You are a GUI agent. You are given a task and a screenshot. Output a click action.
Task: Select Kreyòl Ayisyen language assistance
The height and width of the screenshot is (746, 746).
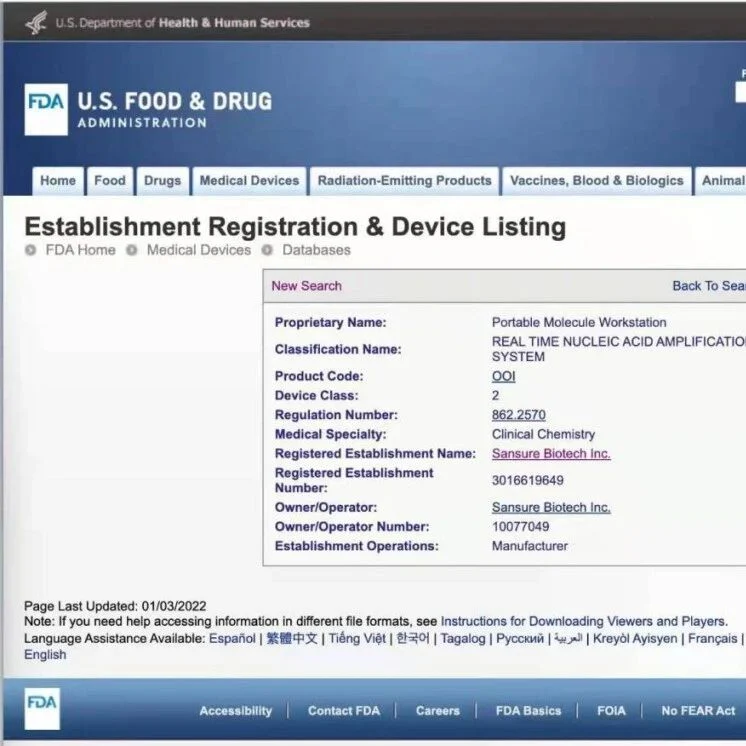(635, 638)
